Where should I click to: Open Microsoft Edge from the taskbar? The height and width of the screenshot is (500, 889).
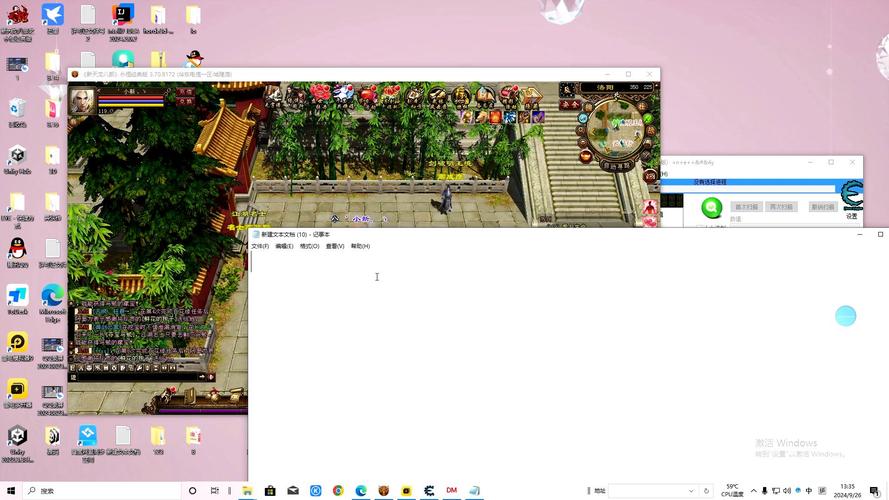pyautogui.click(x=361, y=490)
